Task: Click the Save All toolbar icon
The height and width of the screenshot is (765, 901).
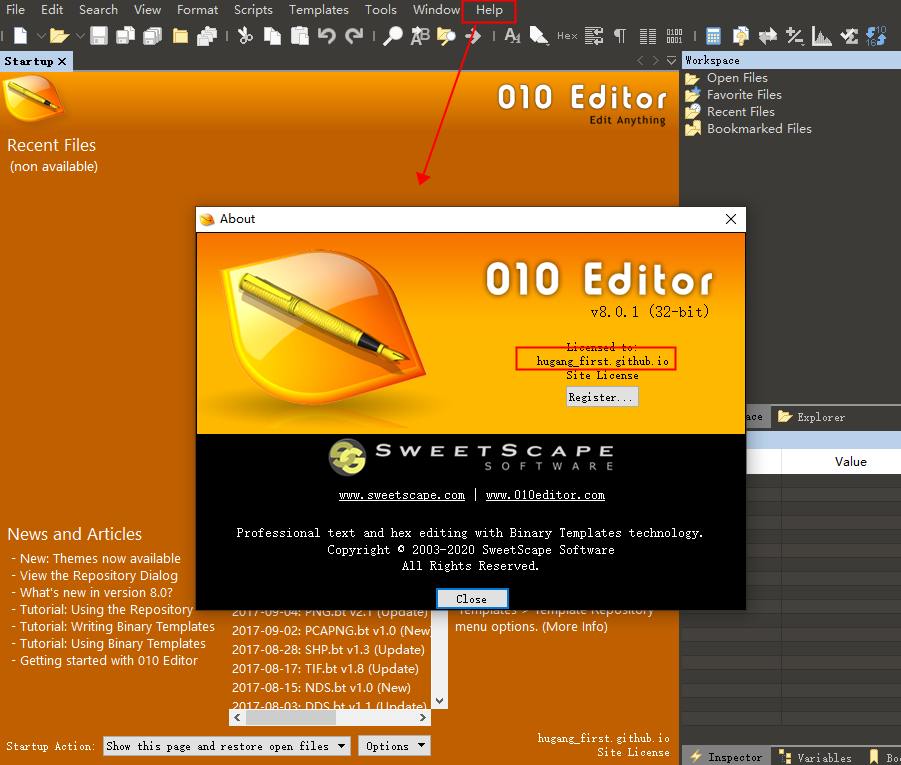Action: click(x=152, y=36)
